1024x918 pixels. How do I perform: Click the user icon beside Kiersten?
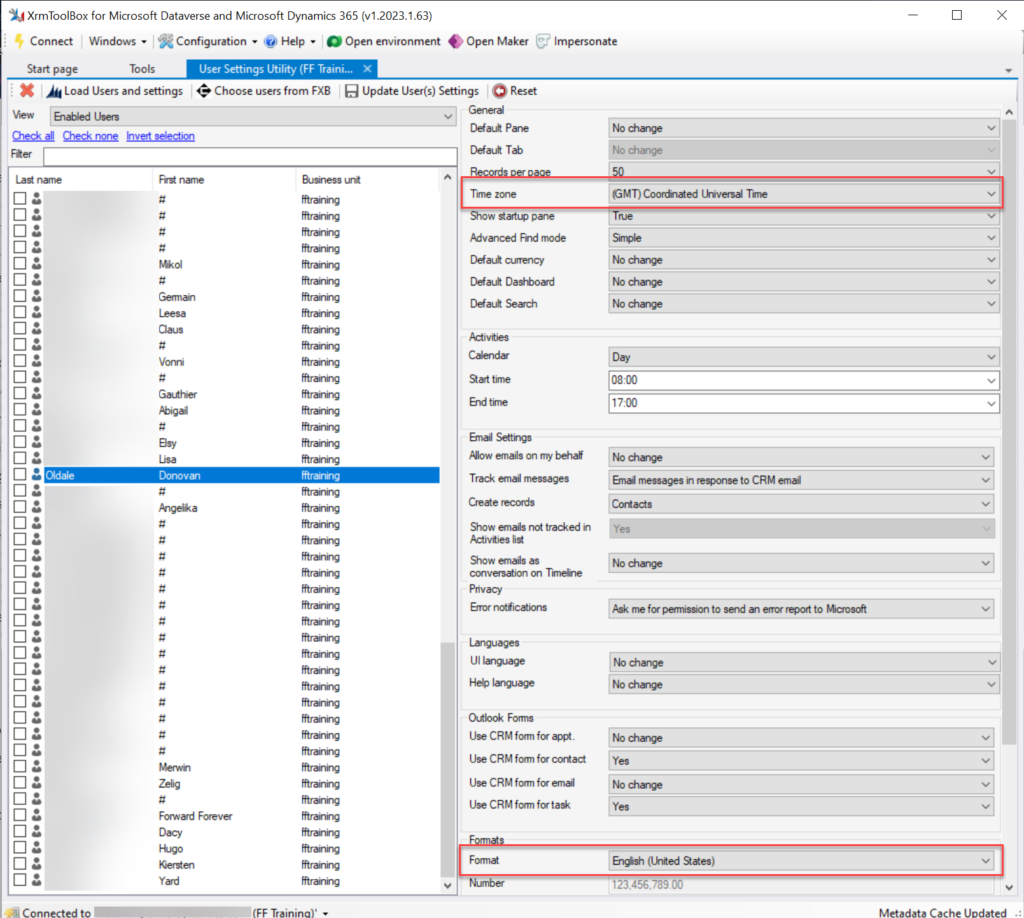[x=37, y=864]
